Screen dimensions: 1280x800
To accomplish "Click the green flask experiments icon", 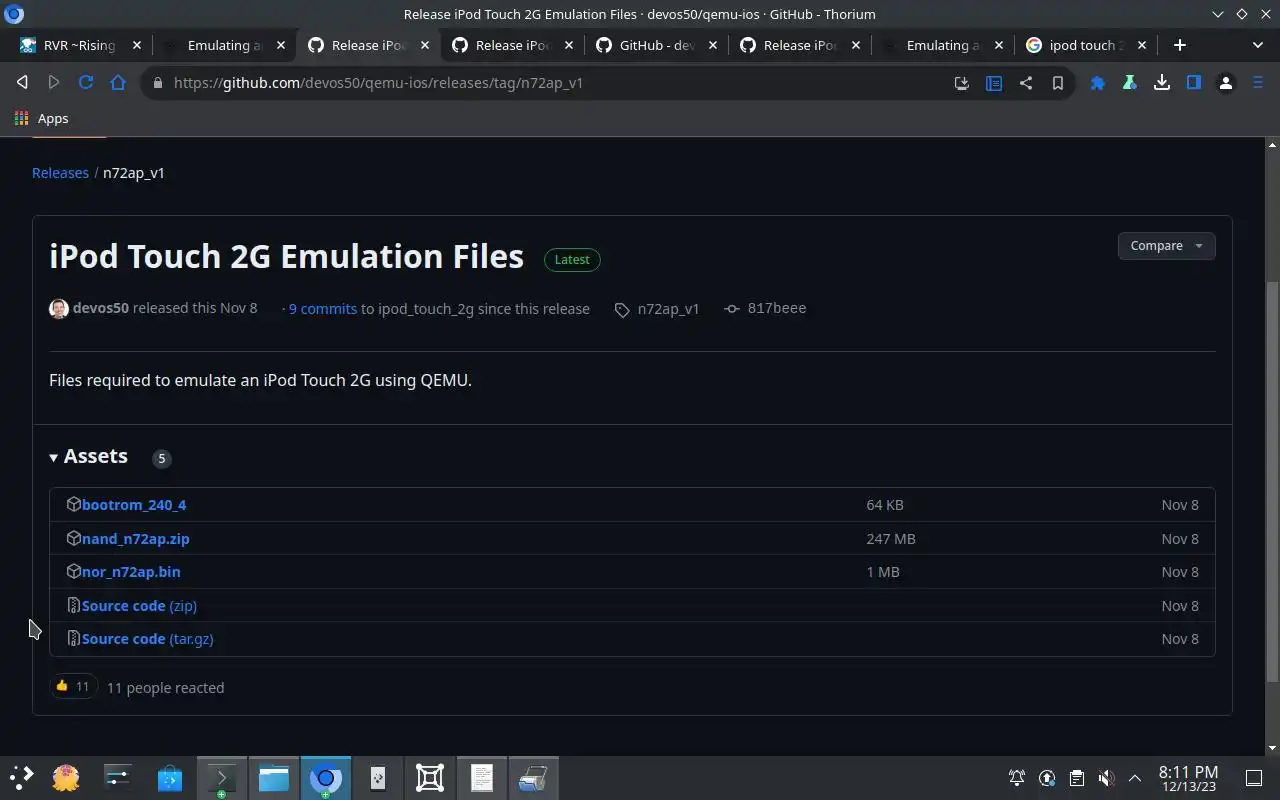I will (1130, 83).
